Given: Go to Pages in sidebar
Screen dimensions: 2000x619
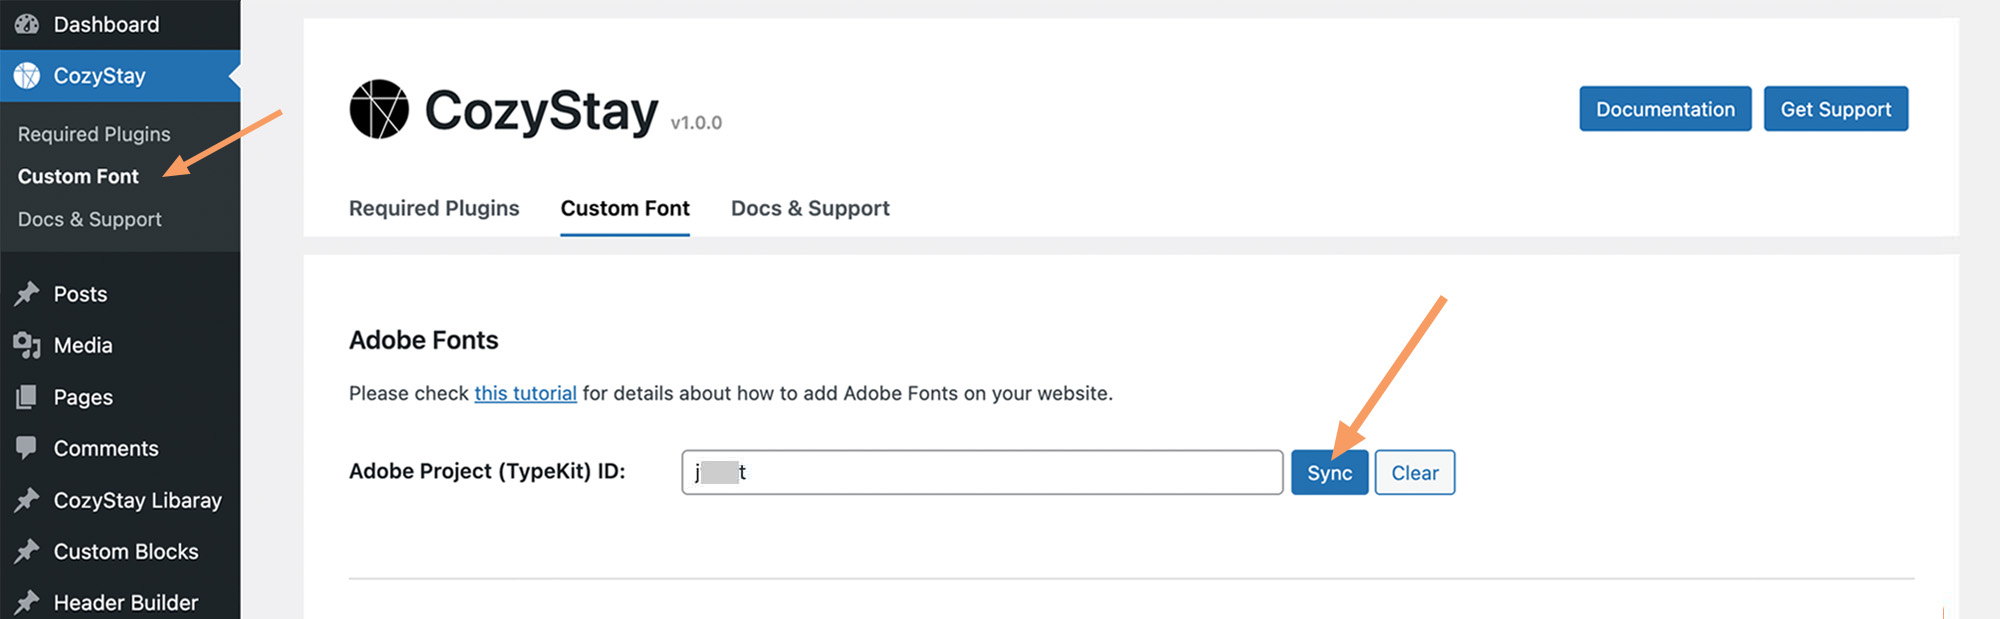Looking at the screenshot, I should point(120,397).
